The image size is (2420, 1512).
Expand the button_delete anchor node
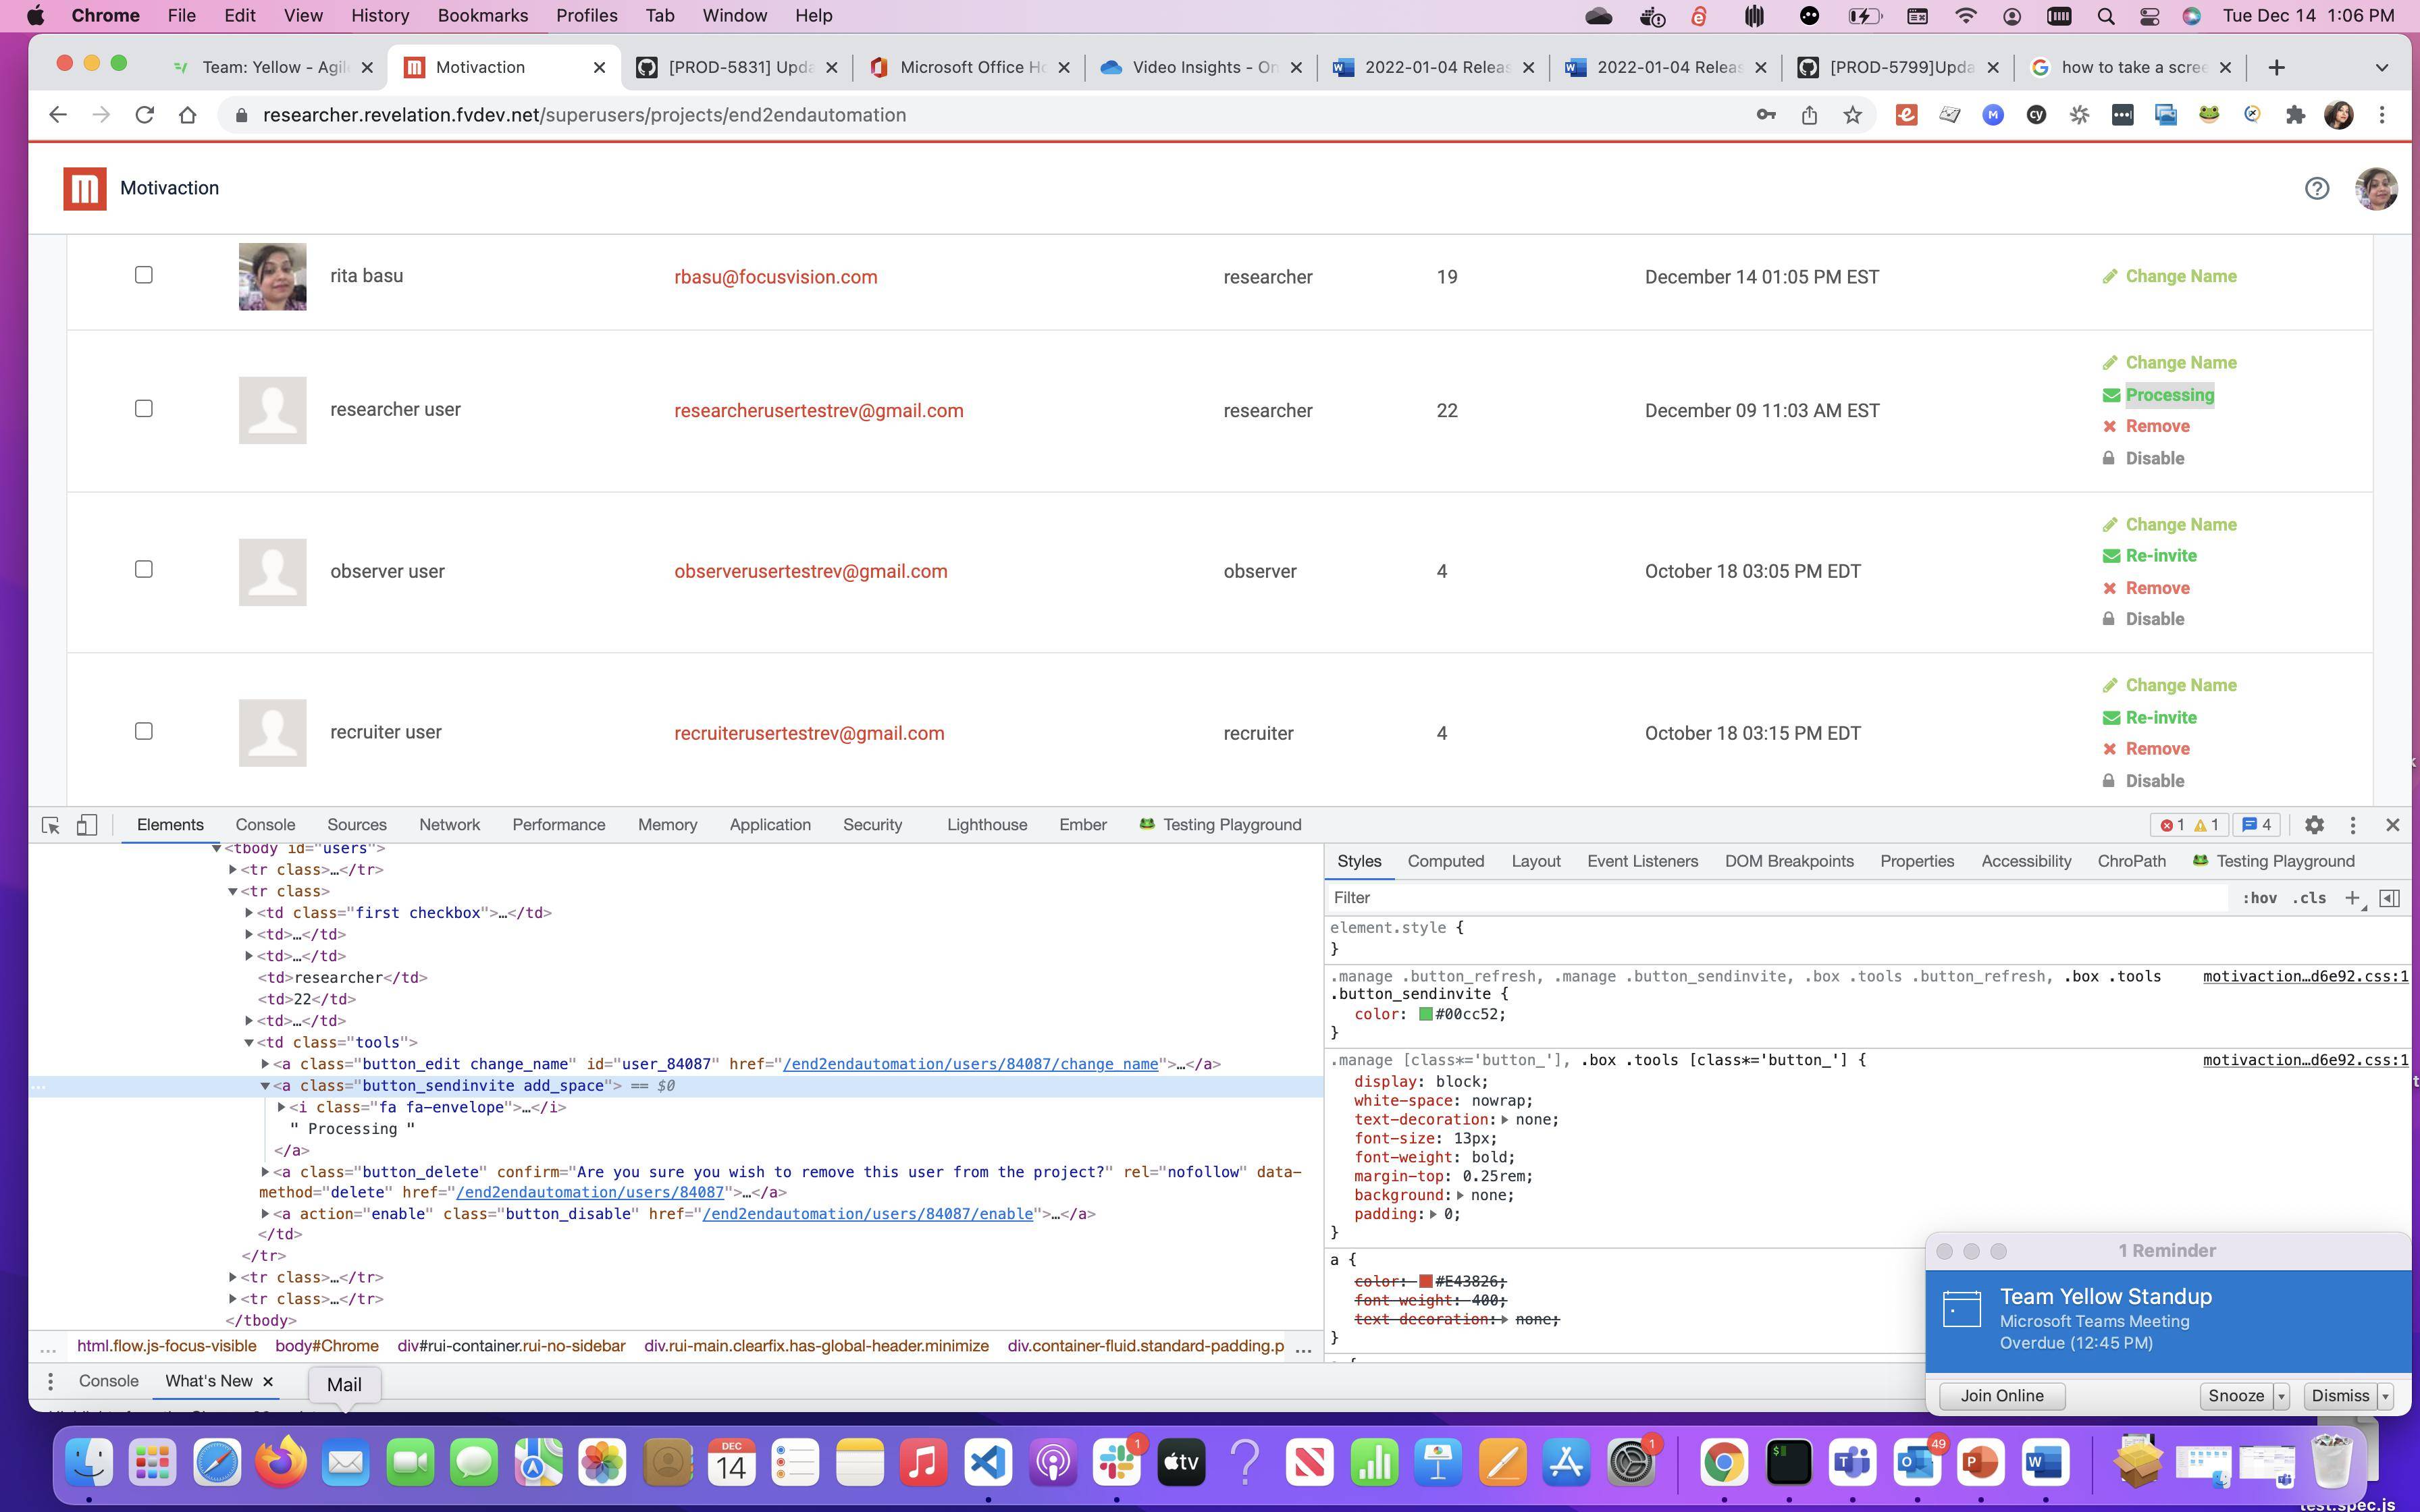pyautogui.click(x=266, y=1171)
